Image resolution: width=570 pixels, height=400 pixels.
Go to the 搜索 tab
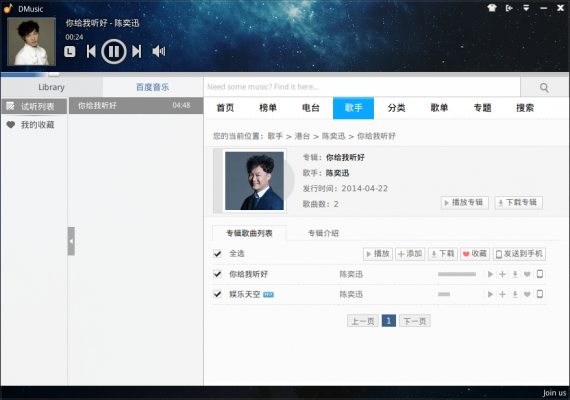click(x=525, y=108)
